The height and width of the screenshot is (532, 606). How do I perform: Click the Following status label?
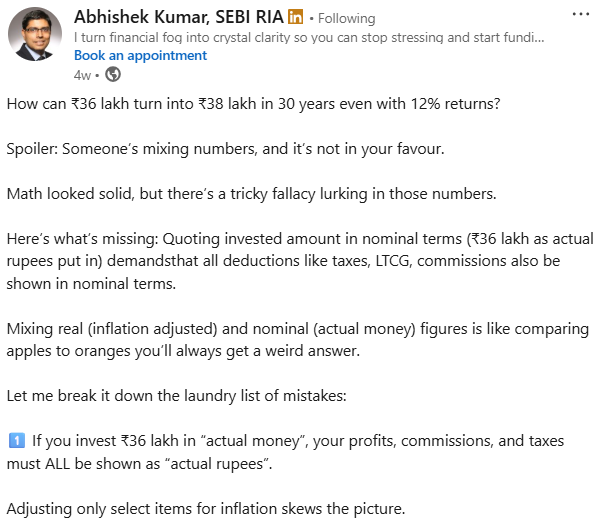click(x=346, y=18)
